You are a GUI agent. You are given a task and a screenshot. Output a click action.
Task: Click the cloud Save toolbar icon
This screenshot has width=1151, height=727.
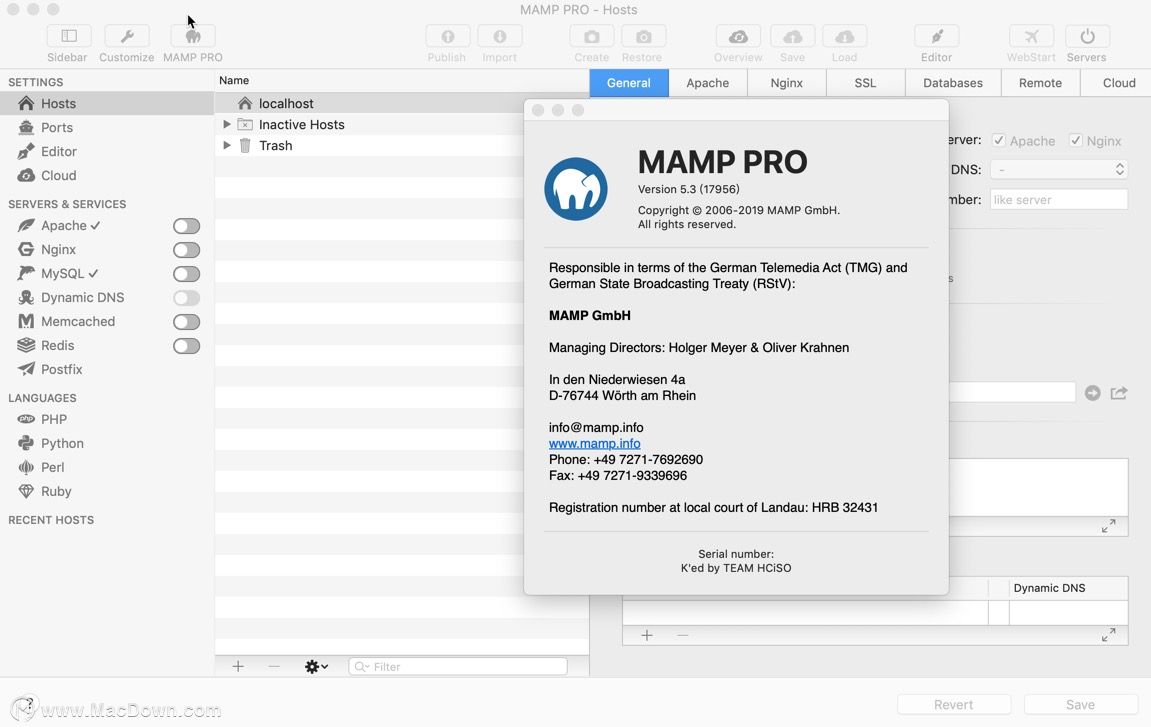793,36
